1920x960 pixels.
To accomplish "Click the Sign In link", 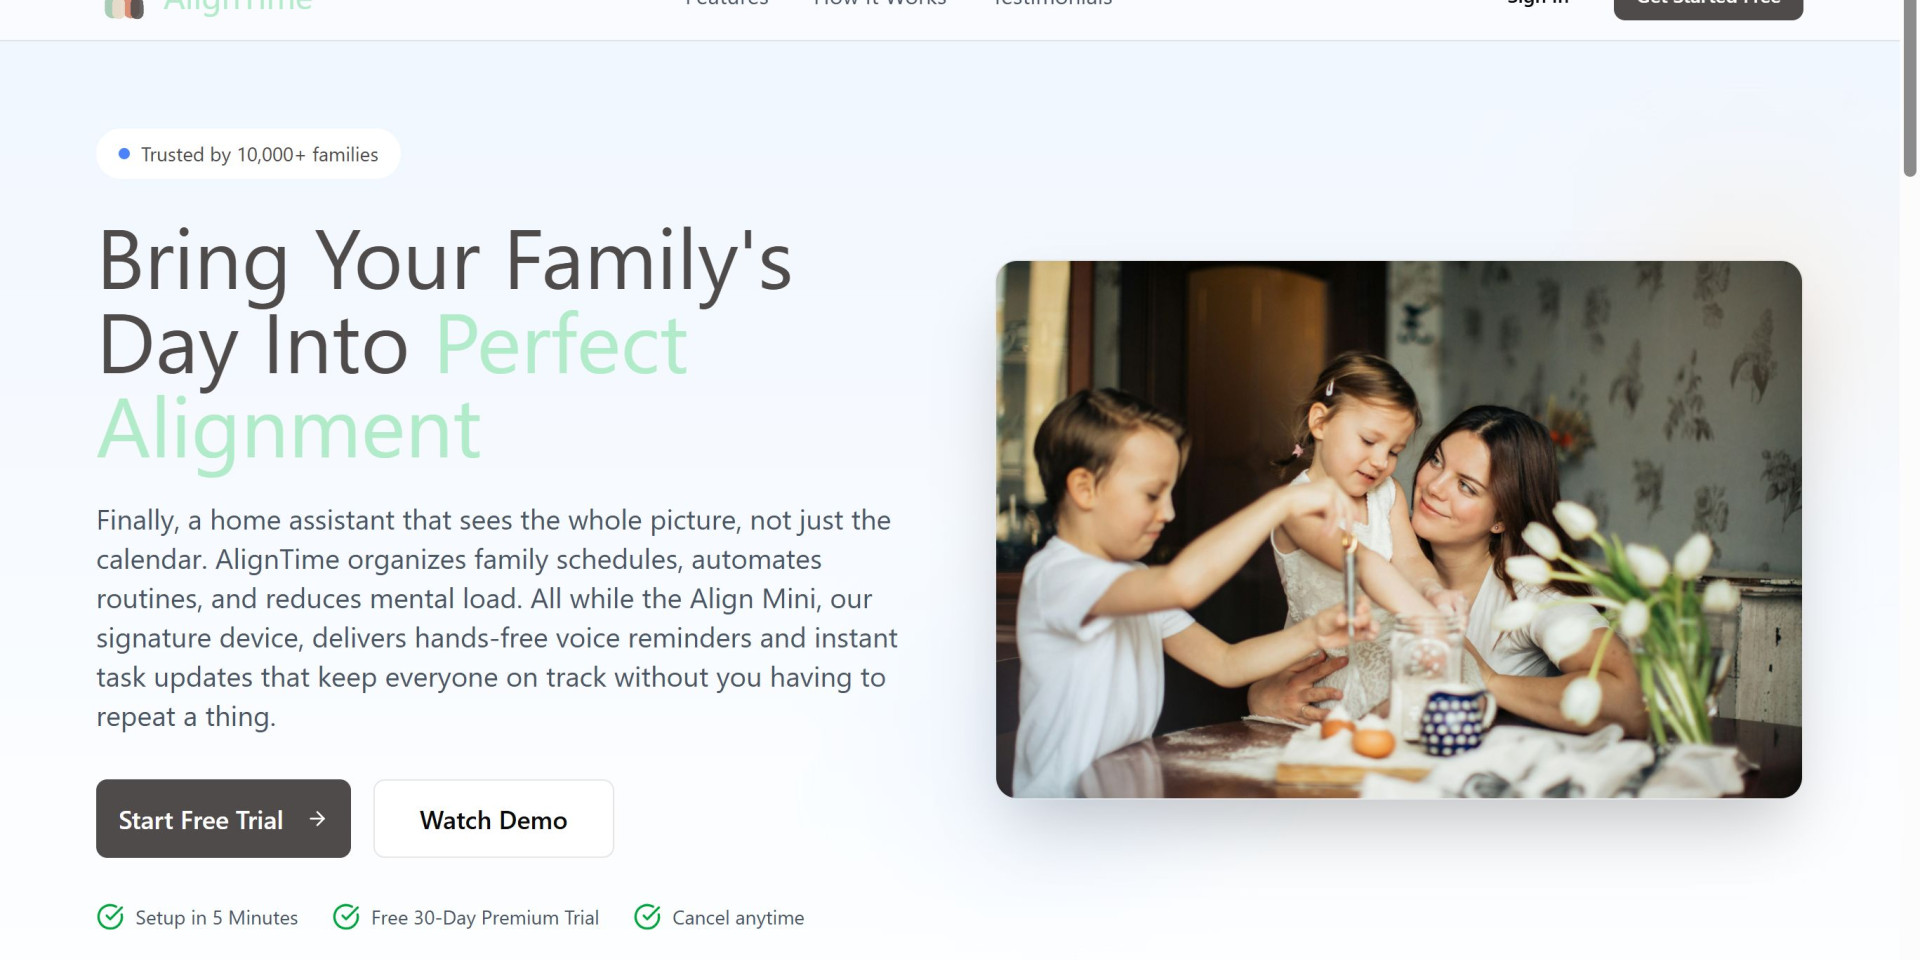I will 1538,3.
